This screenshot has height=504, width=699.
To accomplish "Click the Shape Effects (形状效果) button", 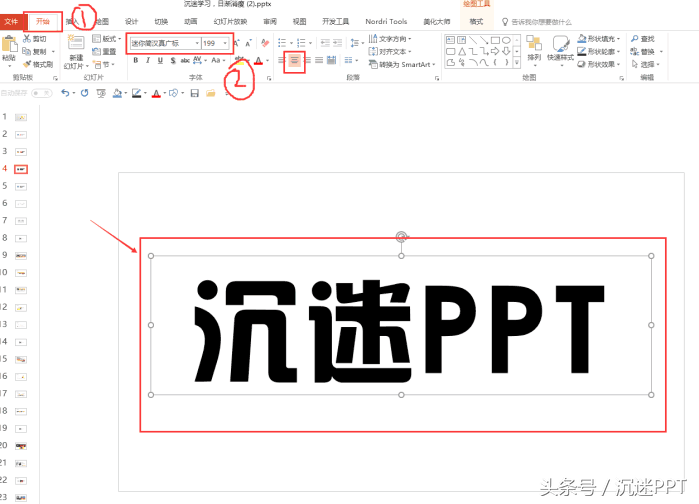I will click(x=598, y=65).
